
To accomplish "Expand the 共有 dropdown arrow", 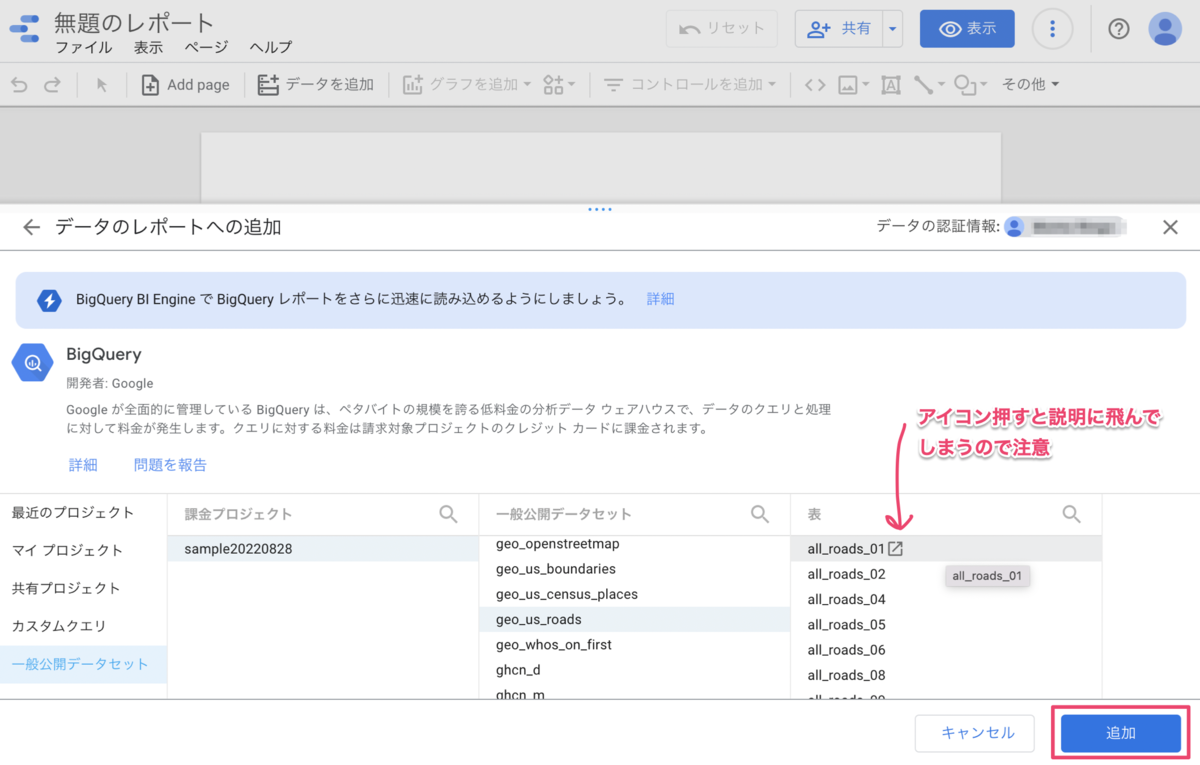I will pos(892,29).
